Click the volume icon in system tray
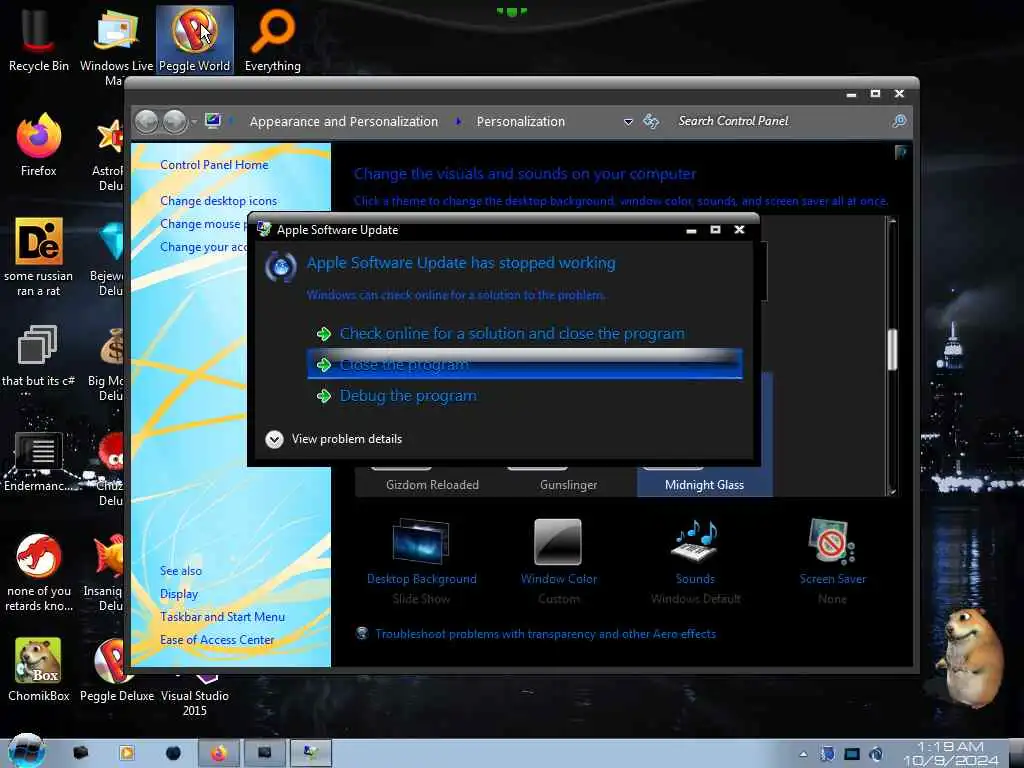Viewport: 1024px width, 768px height. (x=876, y=754)
